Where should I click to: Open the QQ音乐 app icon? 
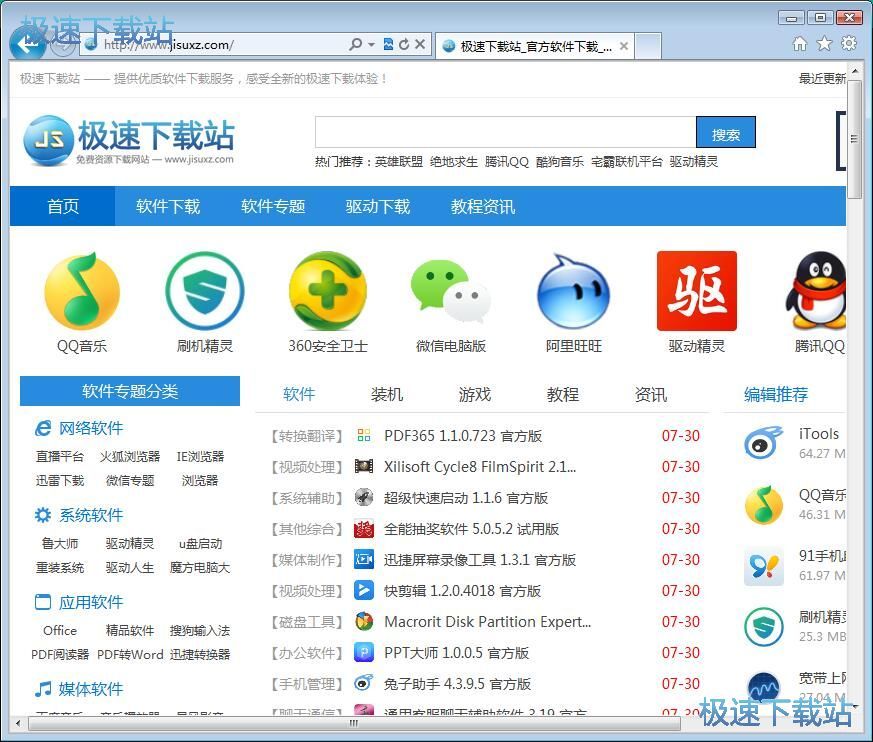pyautogui.click(x=82, y=290)
